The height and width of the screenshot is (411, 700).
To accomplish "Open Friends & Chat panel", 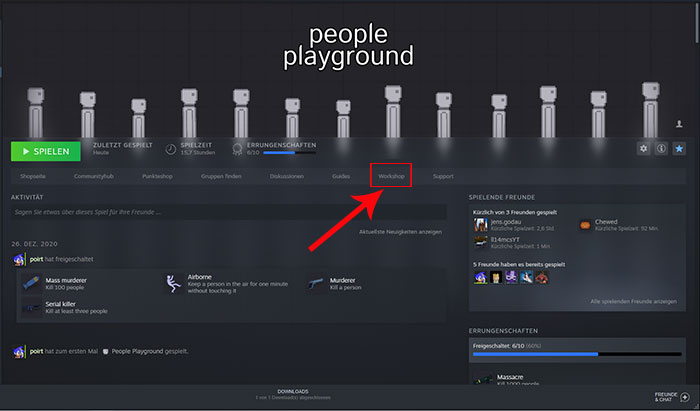I will pos(670,394).
